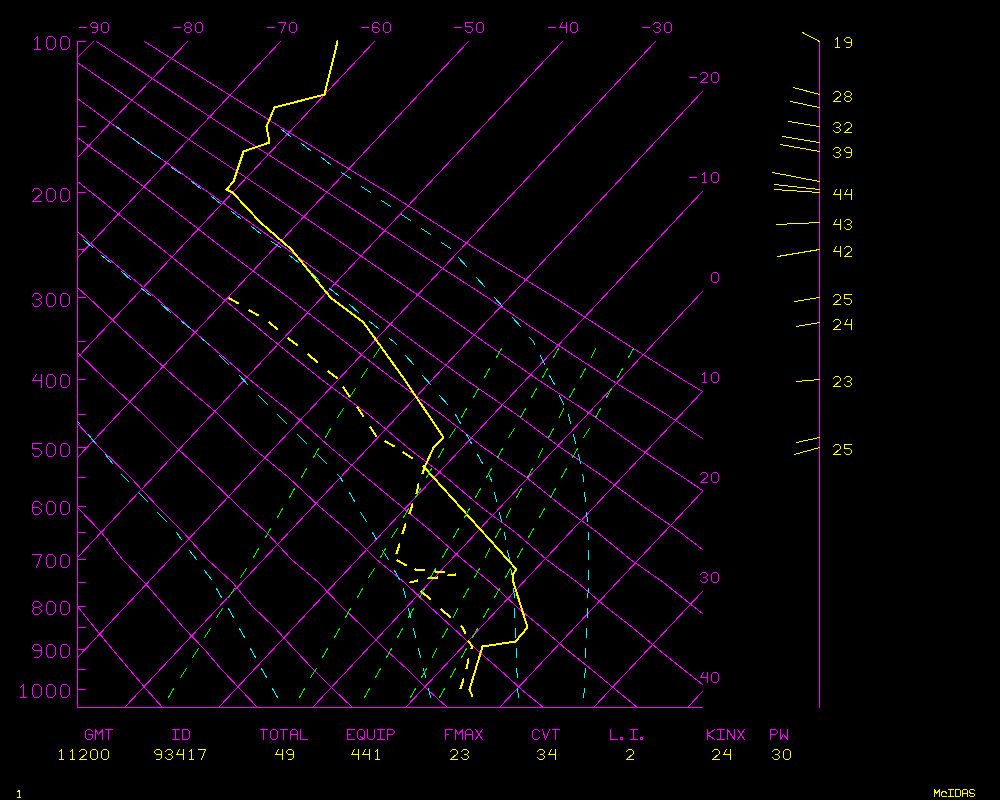Select the topmost wind speed value 19
The image size is (1000, 800).
click(843, 43)
